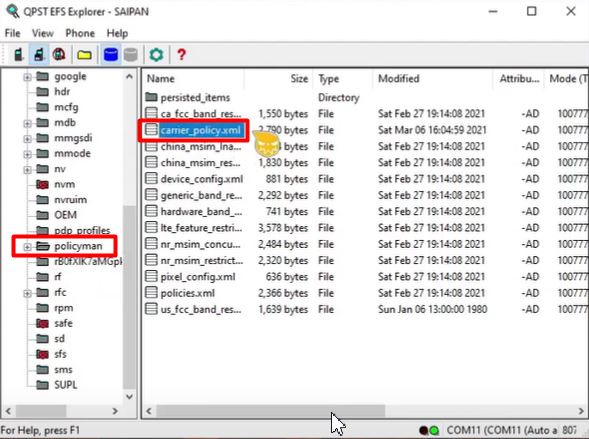
Task: Expand the policyman folder node
Action: coord(27,247)
